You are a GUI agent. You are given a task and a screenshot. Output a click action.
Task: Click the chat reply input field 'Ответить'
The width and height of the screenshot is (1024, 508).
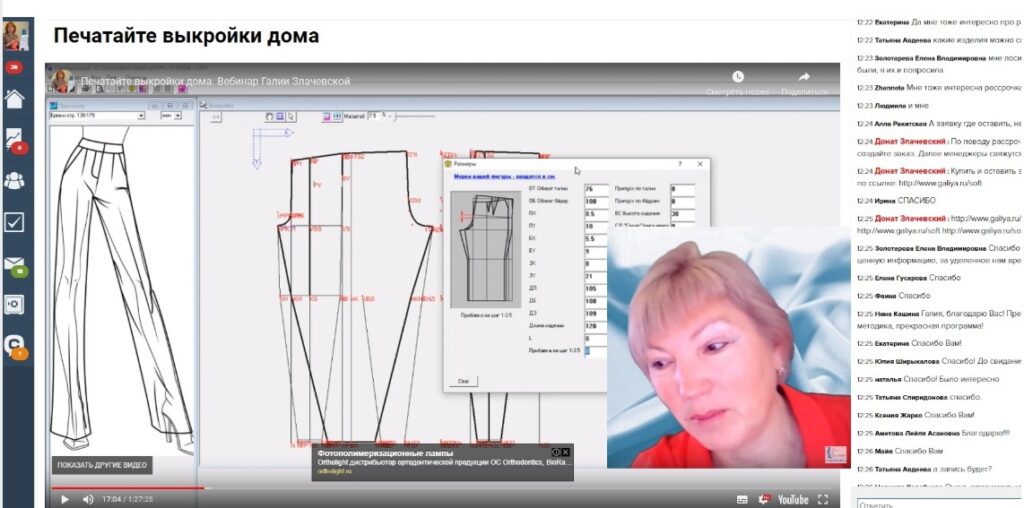point(938,504)
